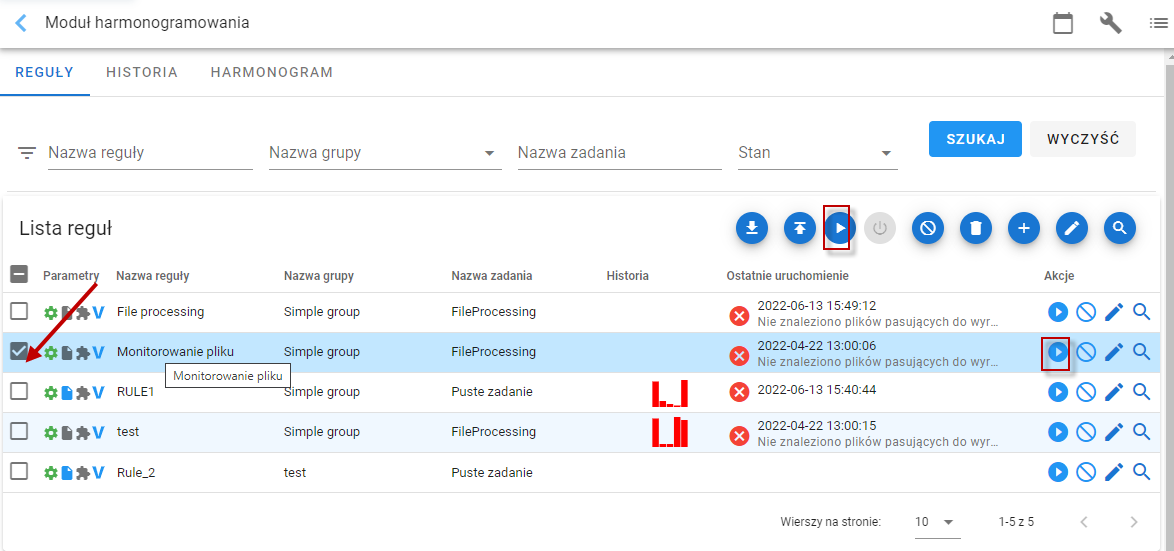Click the SZUKAJ button
This screenshot has height=551, width=1174.
tap(975, 139)
